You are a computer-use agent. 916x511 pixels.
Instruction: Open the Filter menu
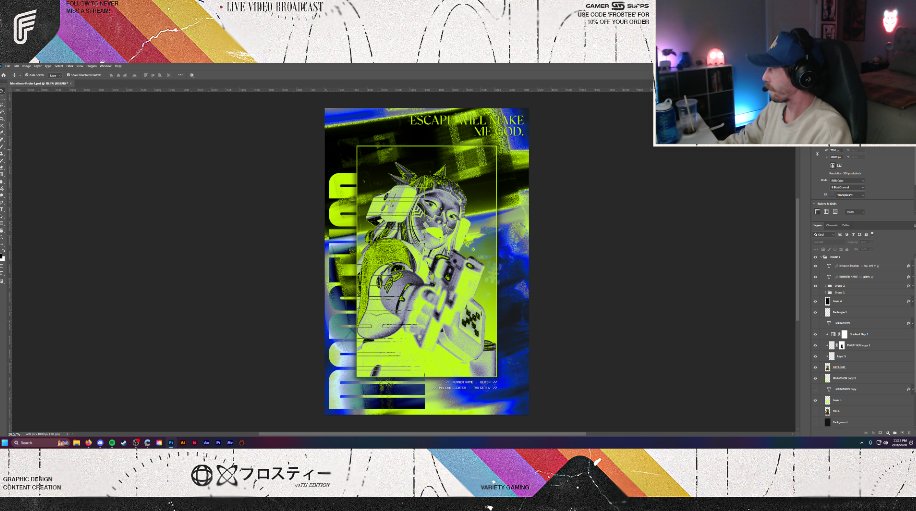click(x=70, y=66)
